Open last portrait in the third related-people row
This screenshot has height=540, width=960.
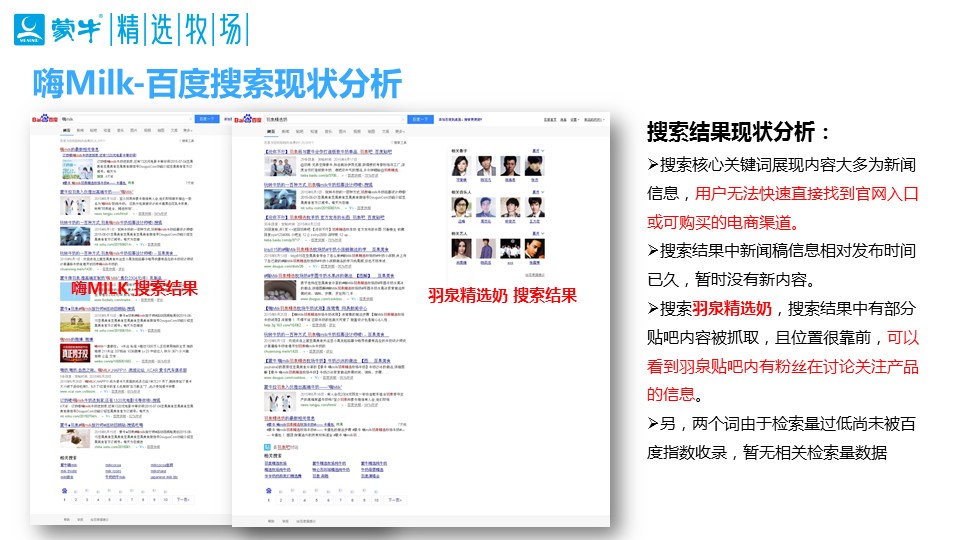click(535, 247)
